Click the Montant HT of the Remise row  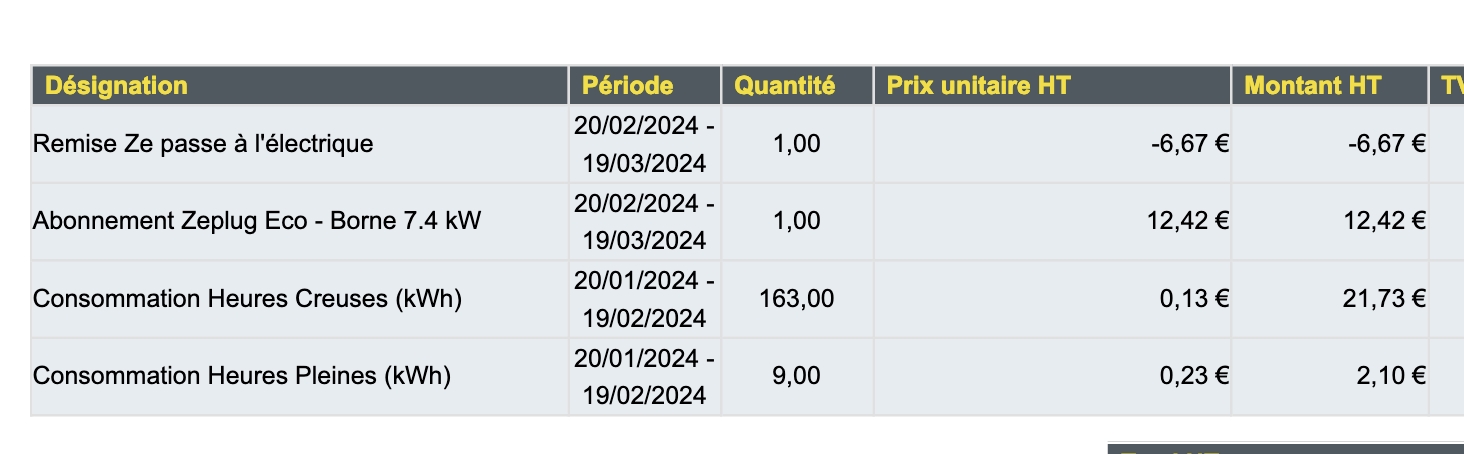click(1387, 144)
